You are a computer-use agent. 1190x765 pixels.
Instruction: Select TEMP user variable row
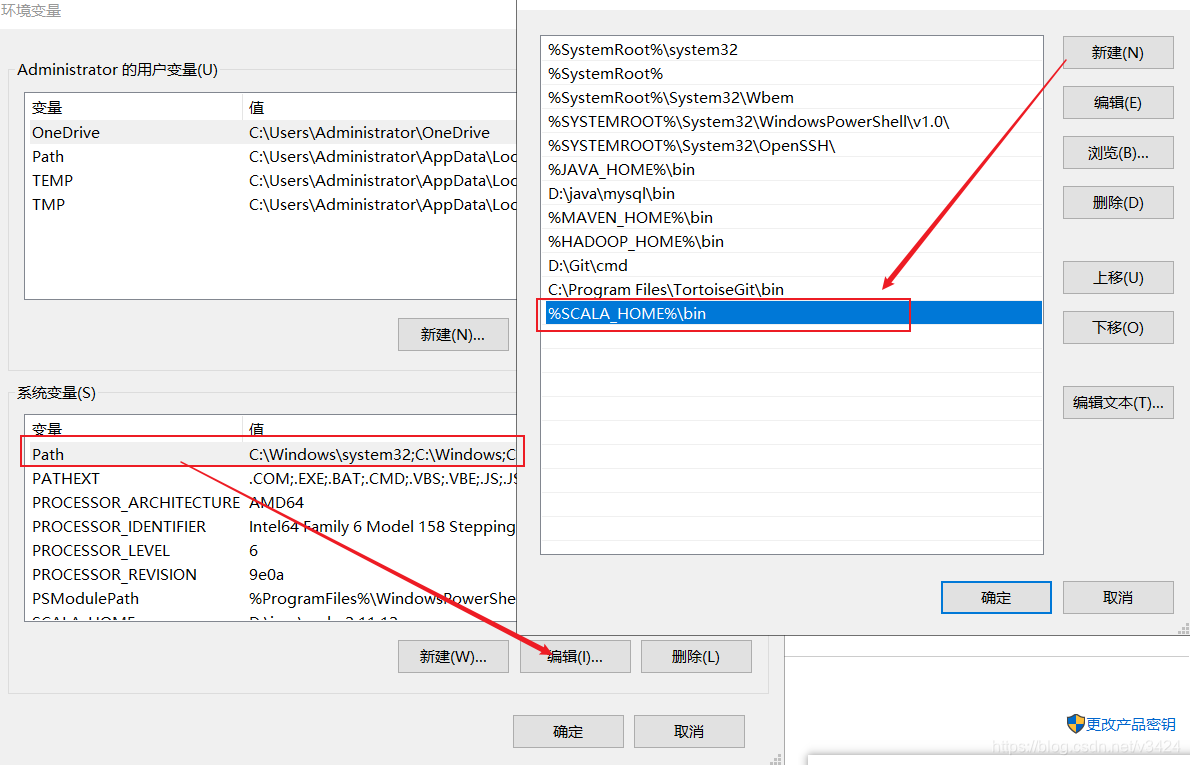click(272, 181)
